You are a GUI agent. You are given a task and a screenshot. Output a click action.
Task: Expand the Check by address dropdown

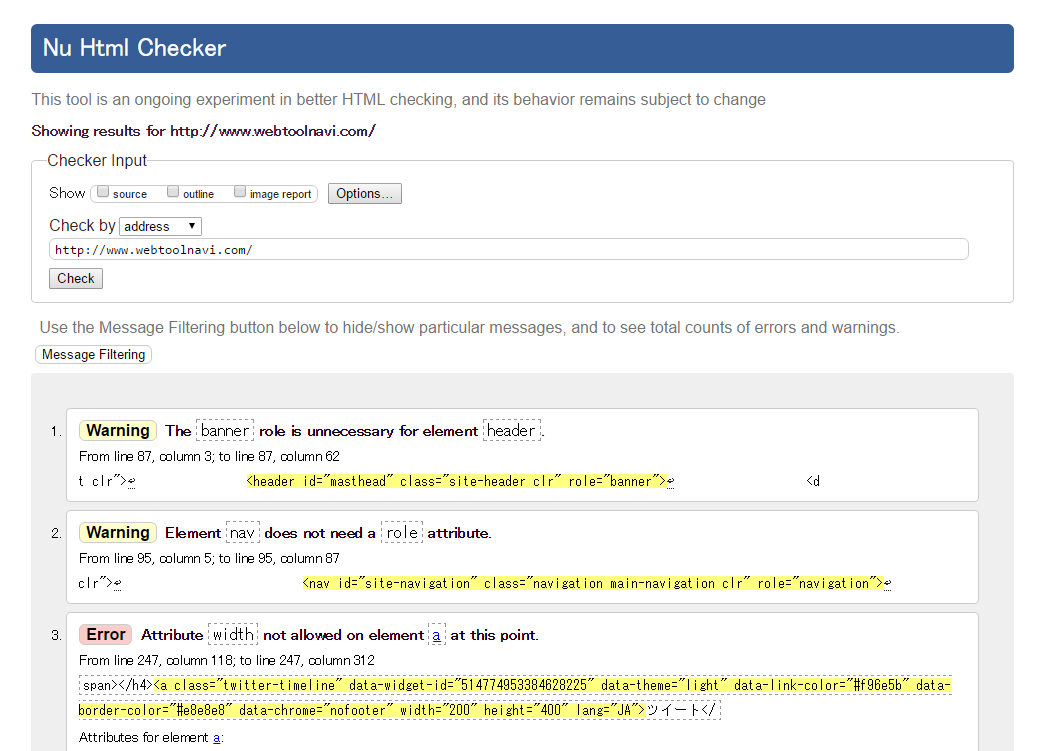(x=160, y=226)
